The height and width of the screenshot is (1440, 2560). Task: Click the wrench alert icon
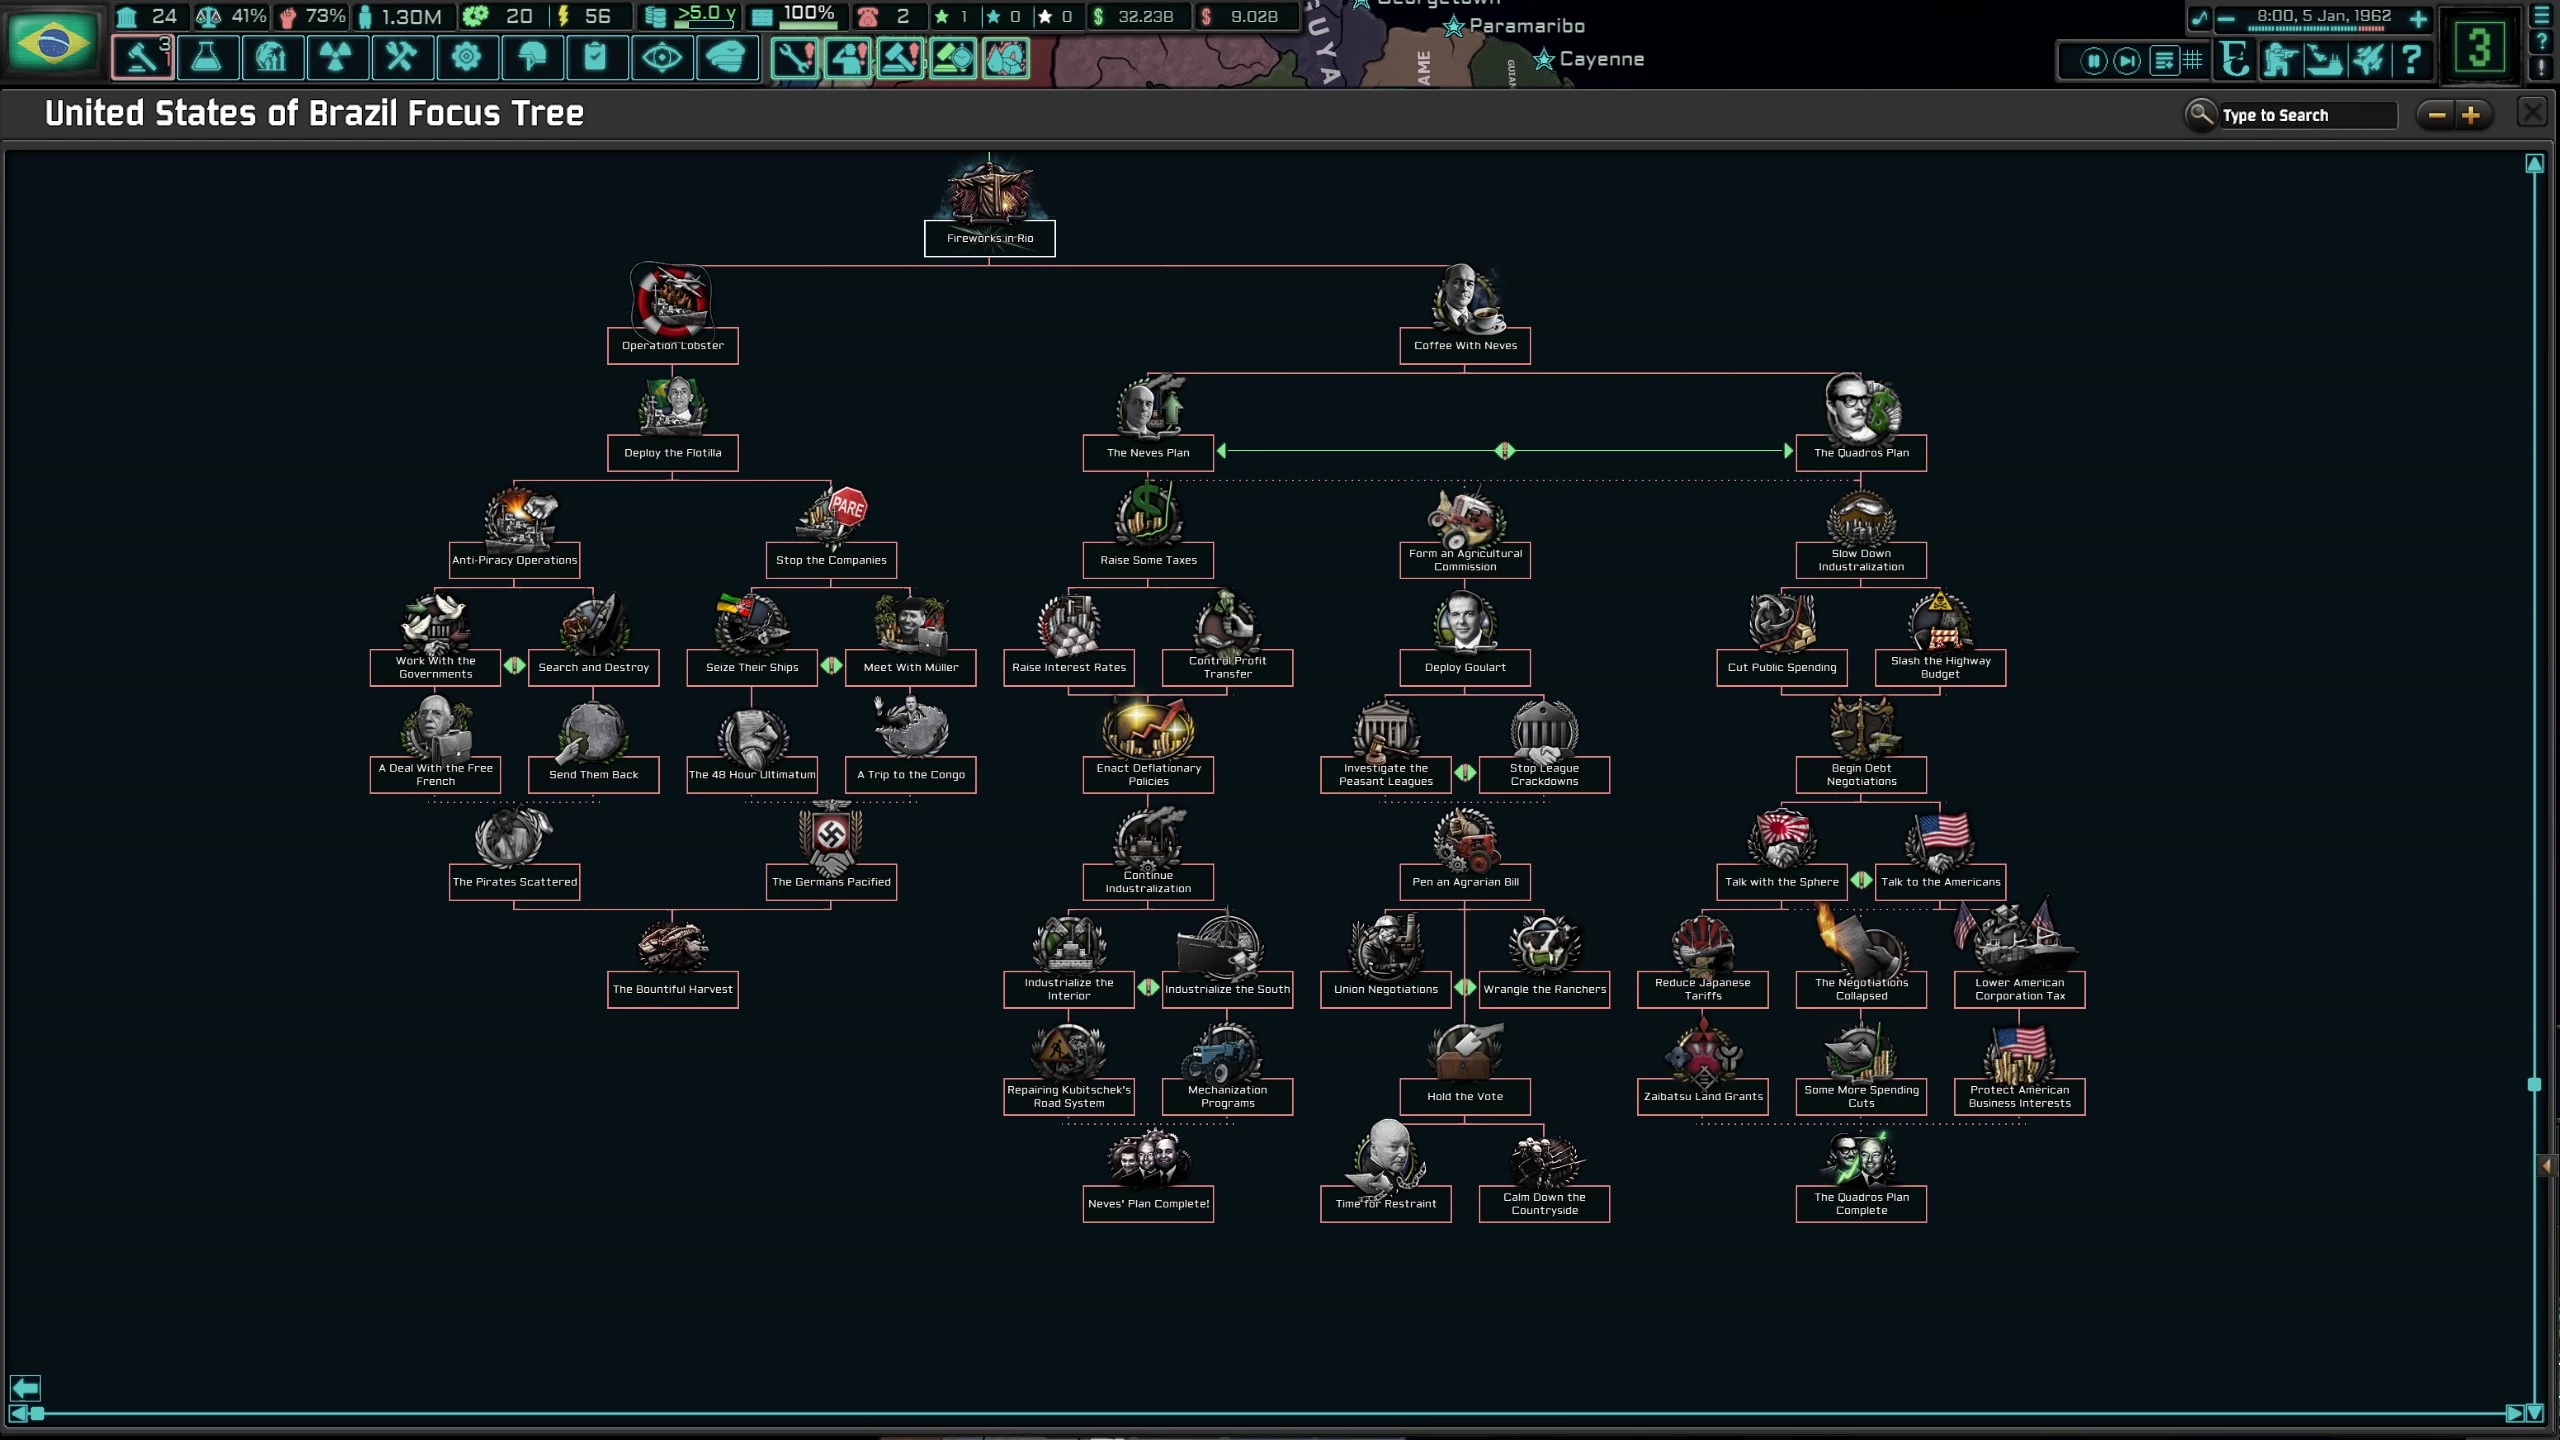coord(795,58)
